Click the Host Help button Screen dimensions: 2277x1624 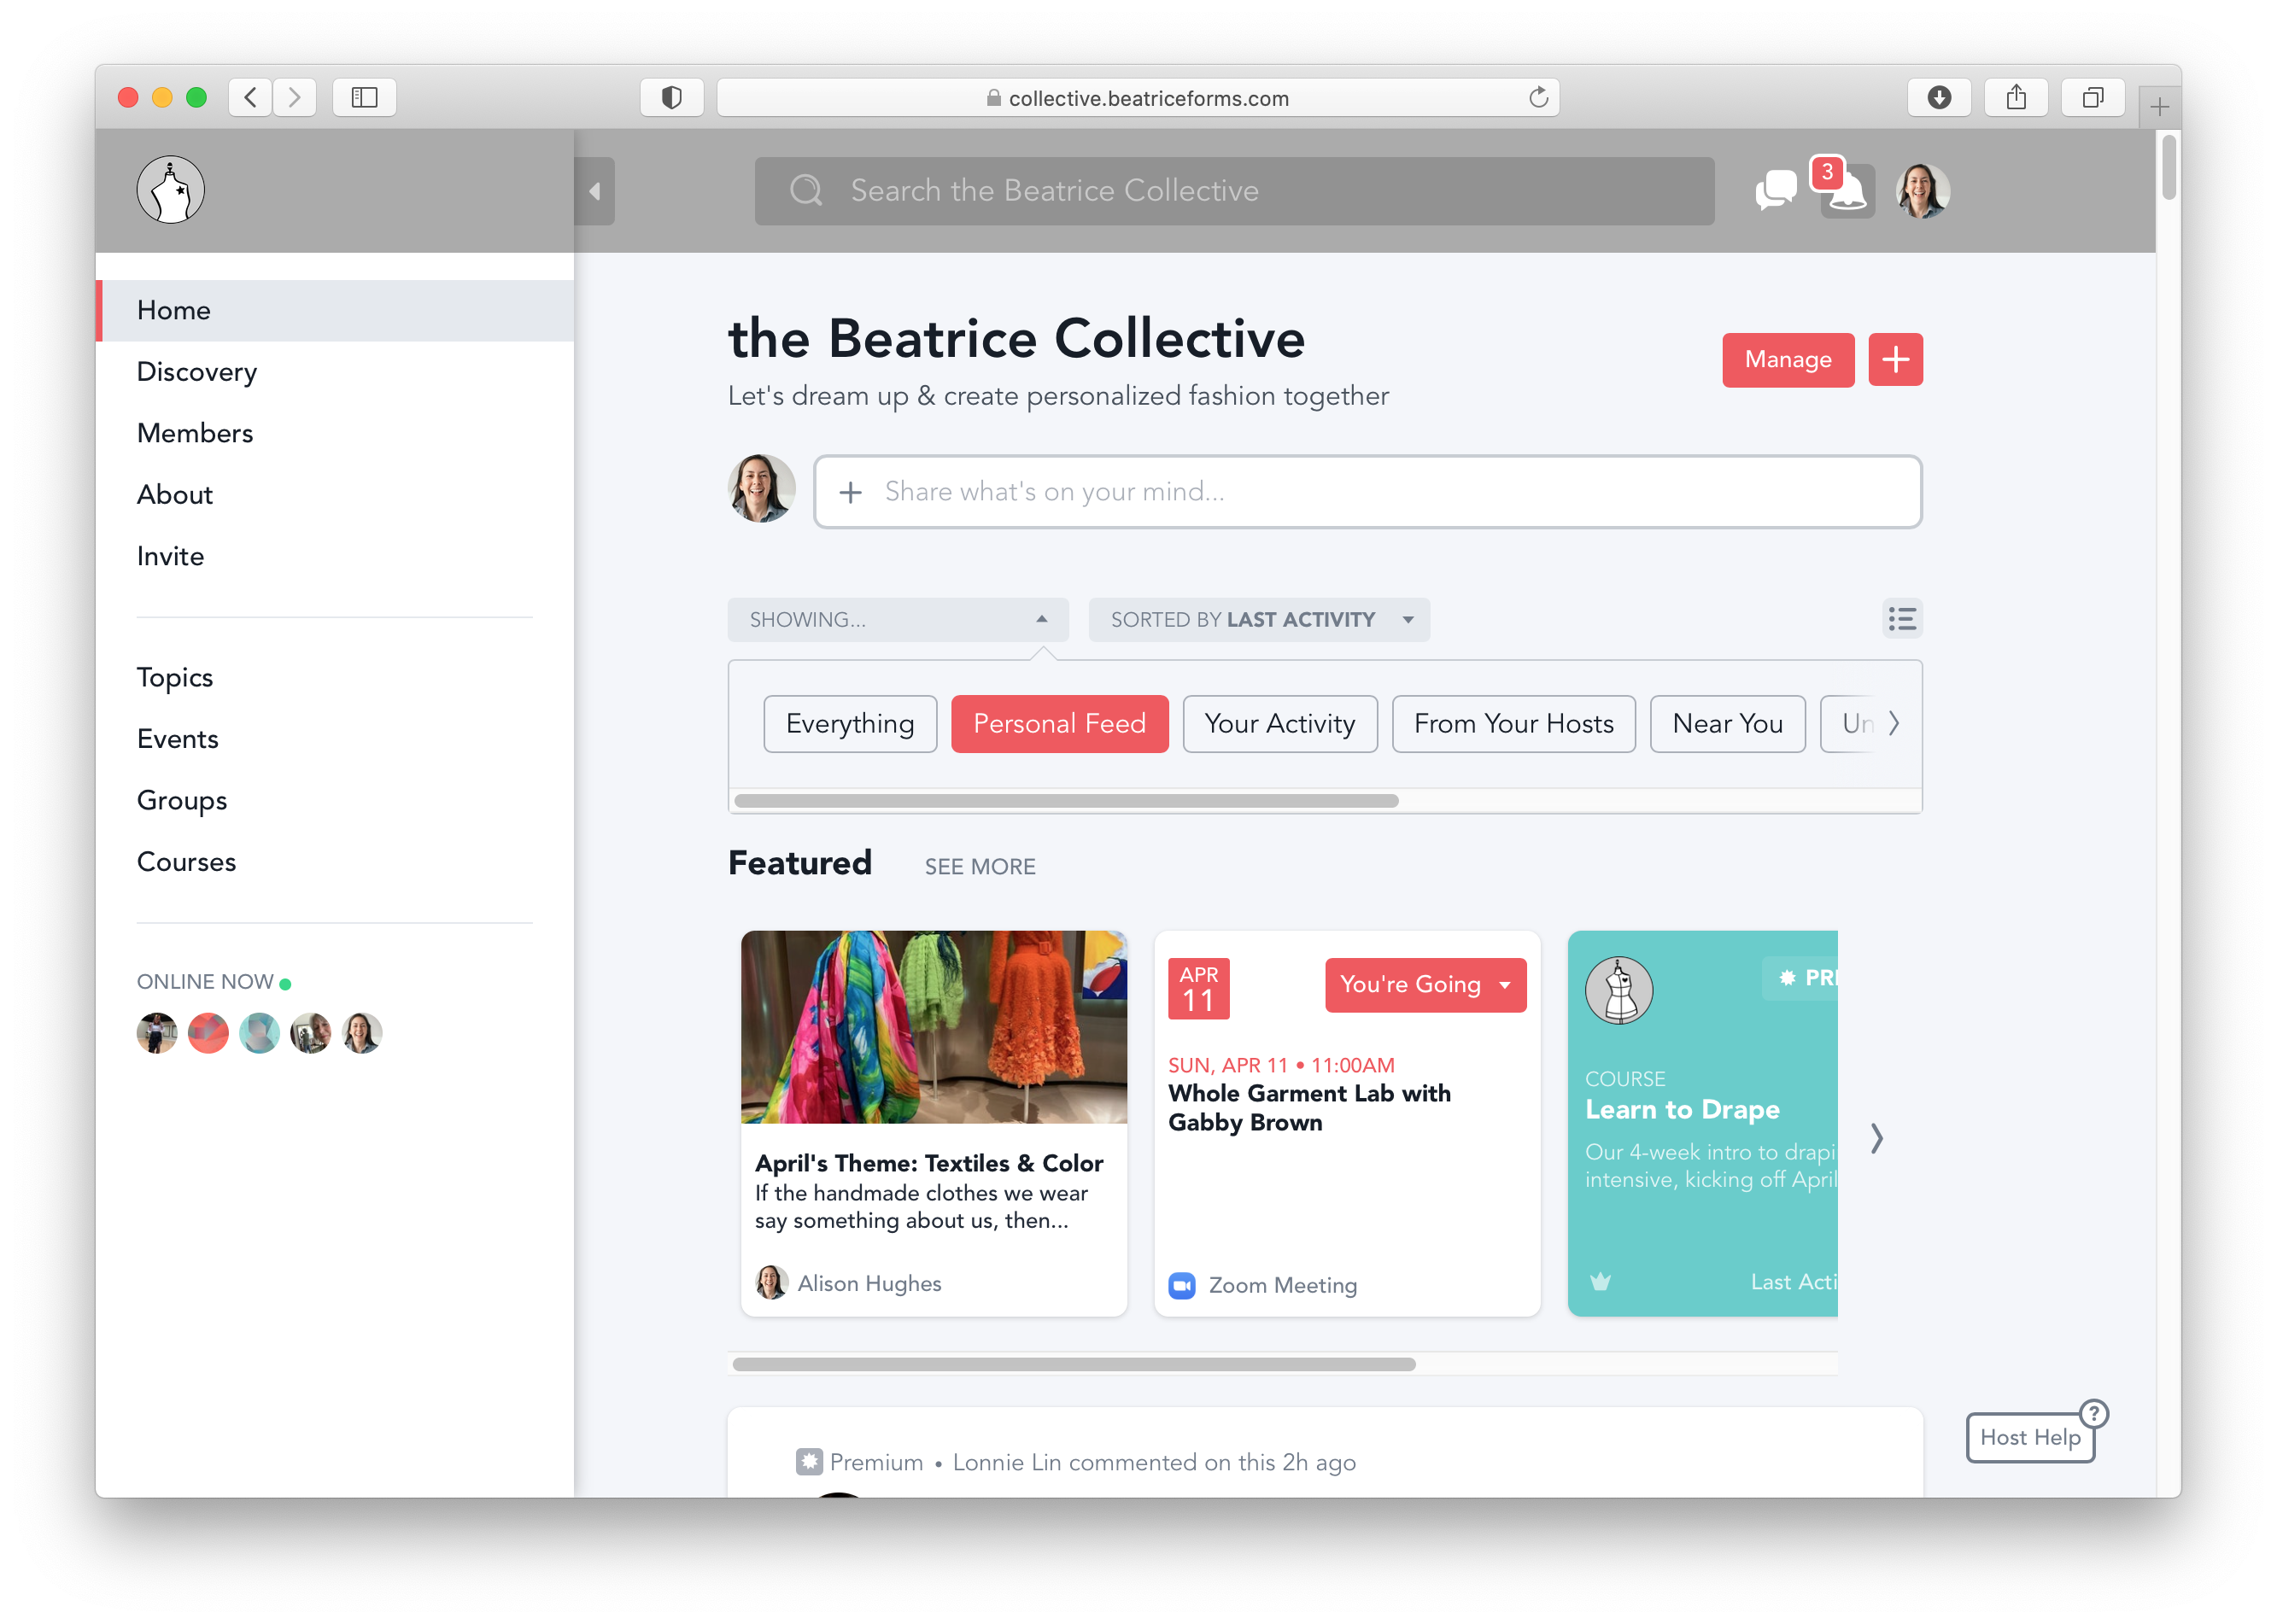[2029, 1438]
